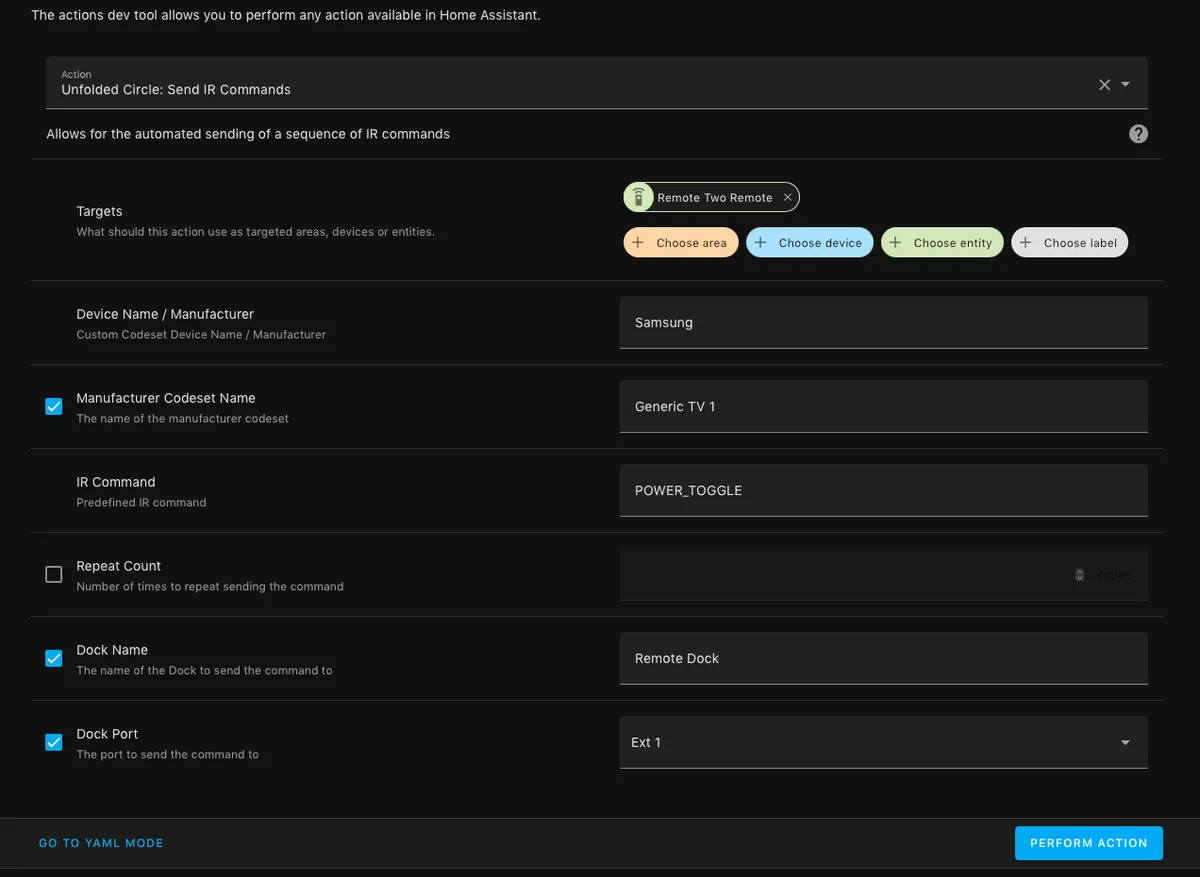
Task: Toggle the Dock Port checkbox
Action: coord(54,743)
